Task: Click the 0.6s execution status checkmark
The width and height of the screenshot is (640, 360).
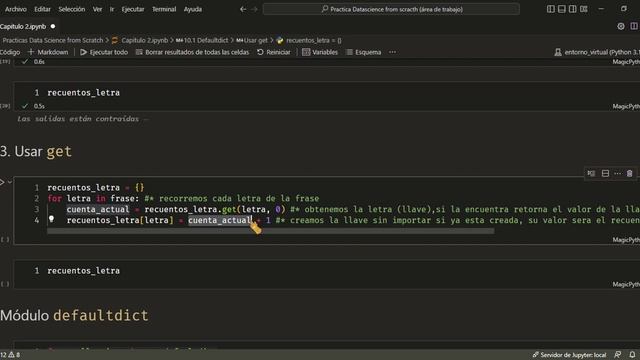Action: [25, 62]
